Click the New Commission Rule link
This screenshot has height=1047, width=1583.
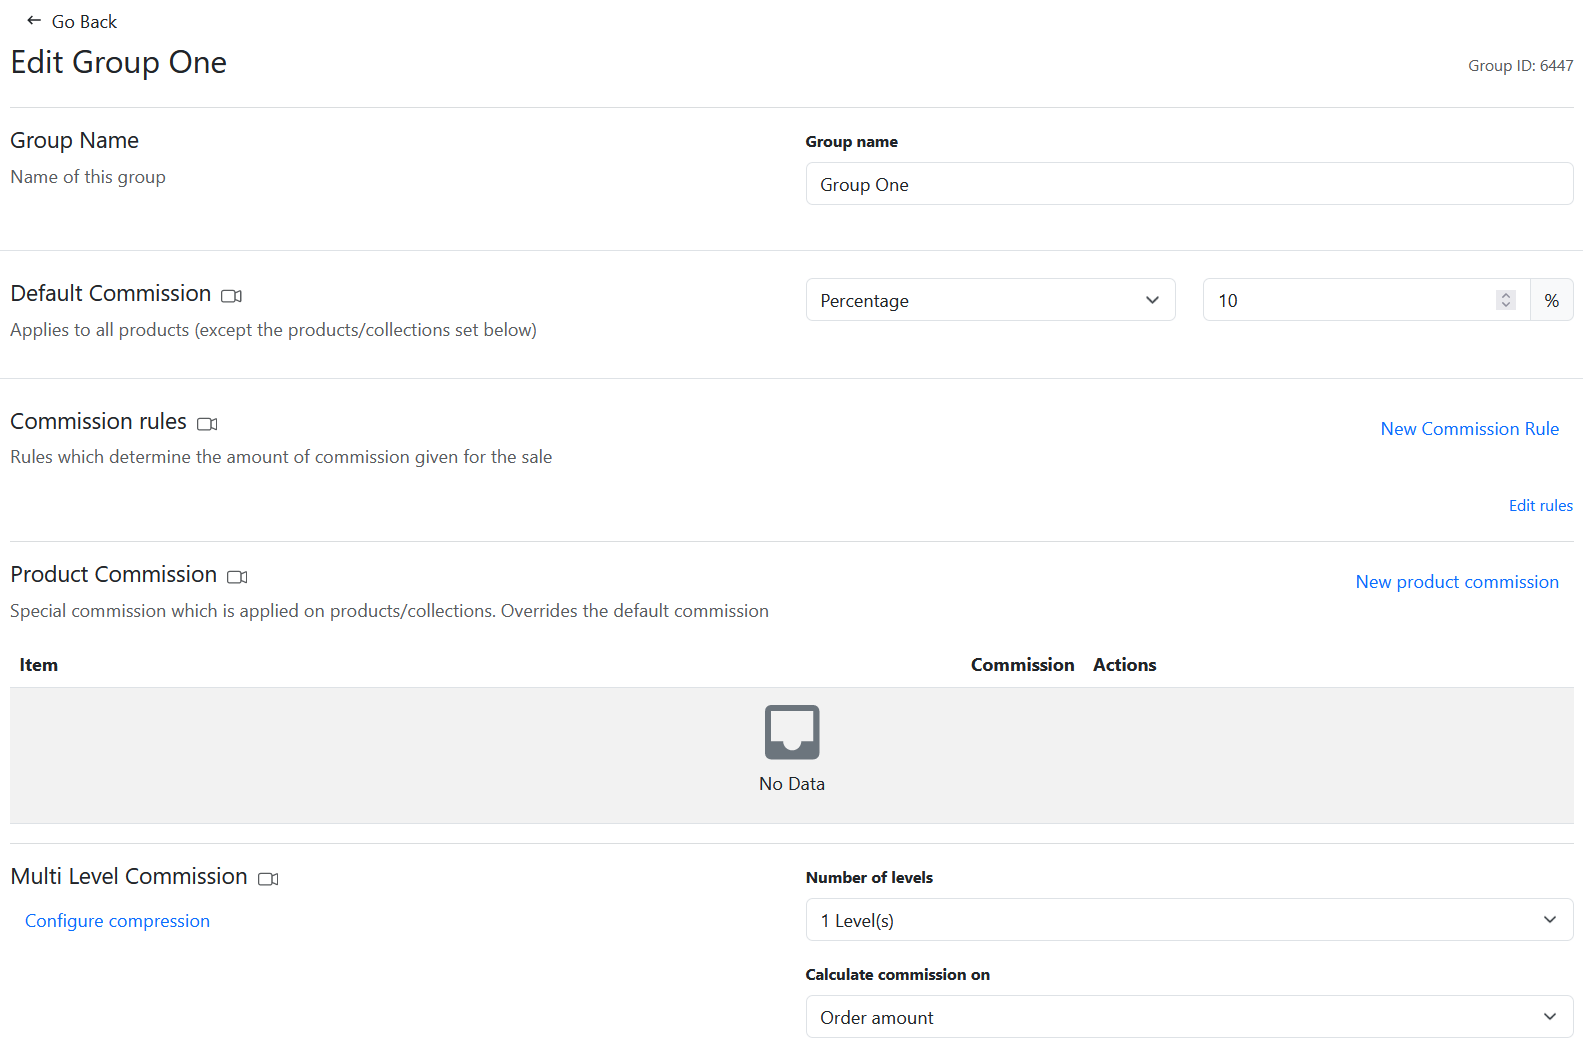(1469, 429)
